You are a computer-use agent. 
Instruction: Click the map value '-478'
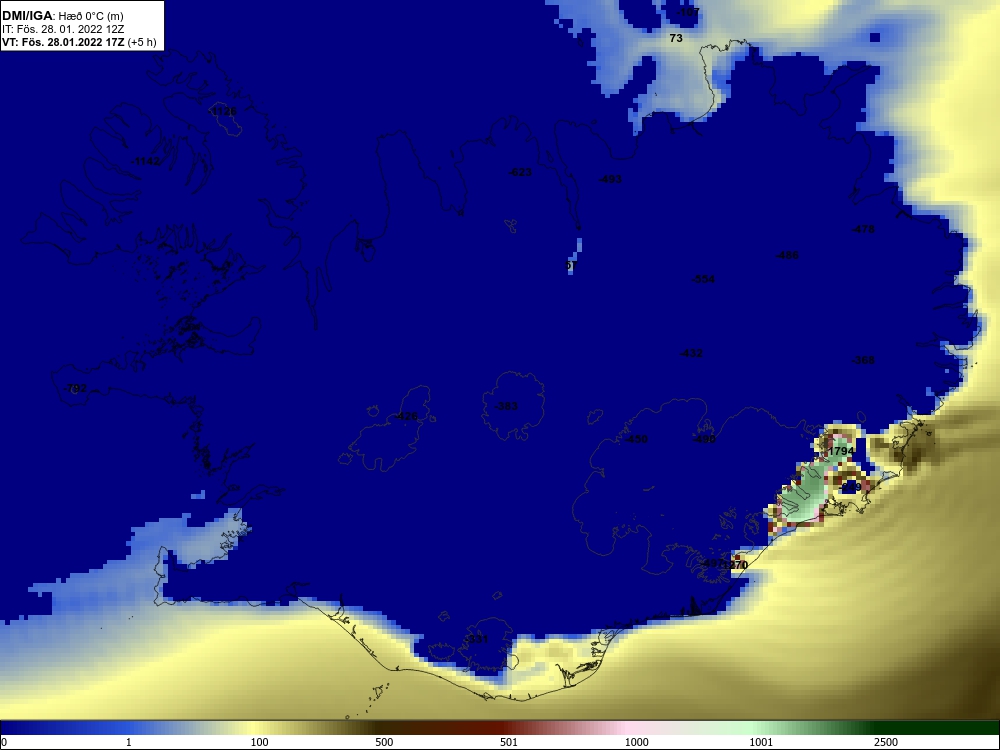(864, 230)
